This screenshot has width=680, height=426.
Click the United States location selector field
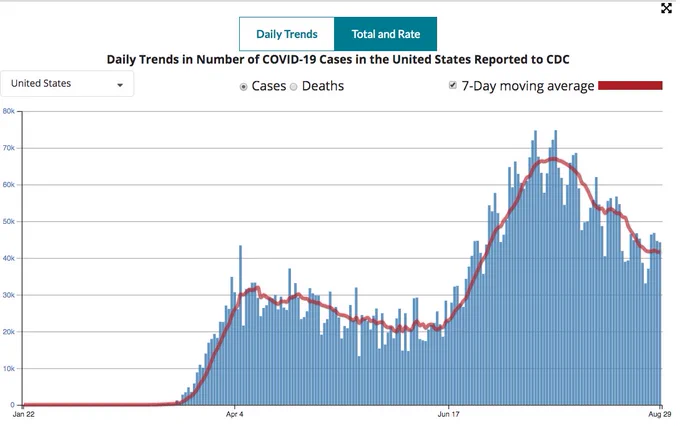click(67, 83)
